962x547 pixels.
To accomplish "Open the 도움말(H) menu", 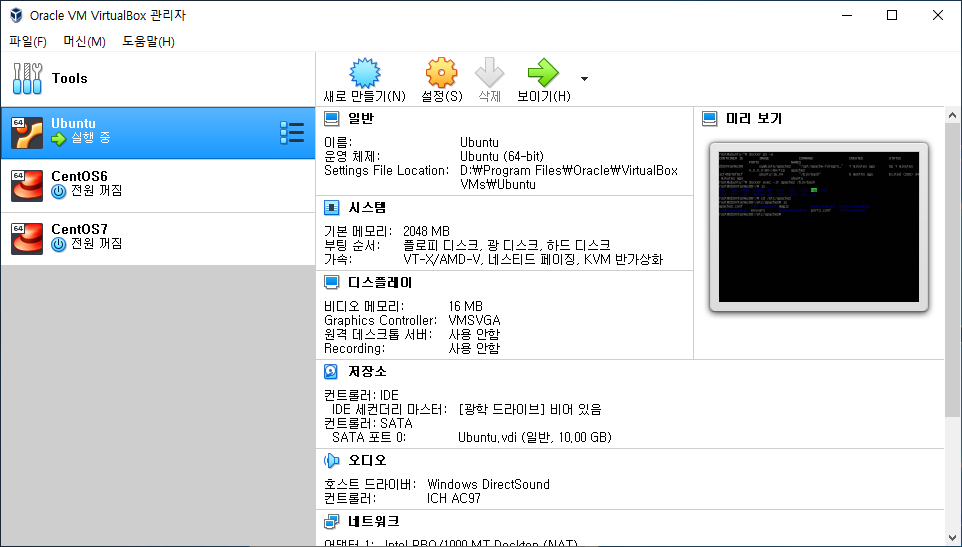I will point(148,41).
